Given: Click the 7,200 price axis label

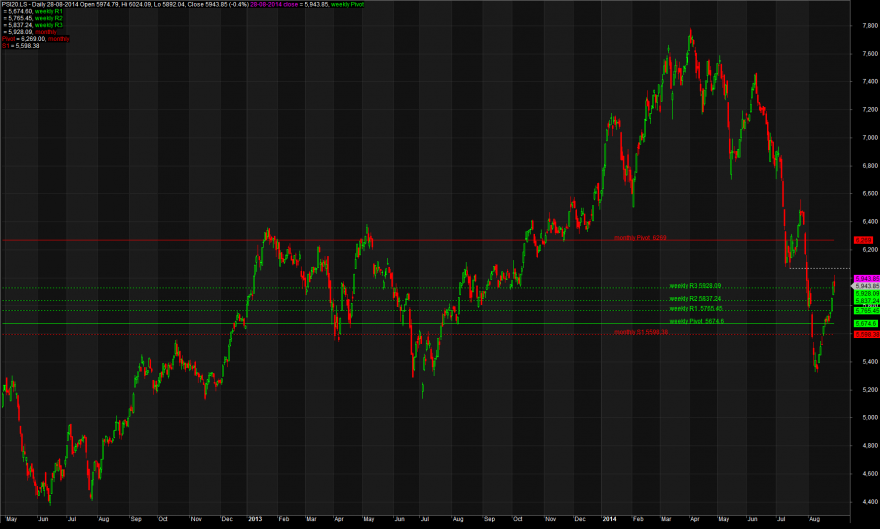Looking at the screenshot, I should tap(870, 109).
